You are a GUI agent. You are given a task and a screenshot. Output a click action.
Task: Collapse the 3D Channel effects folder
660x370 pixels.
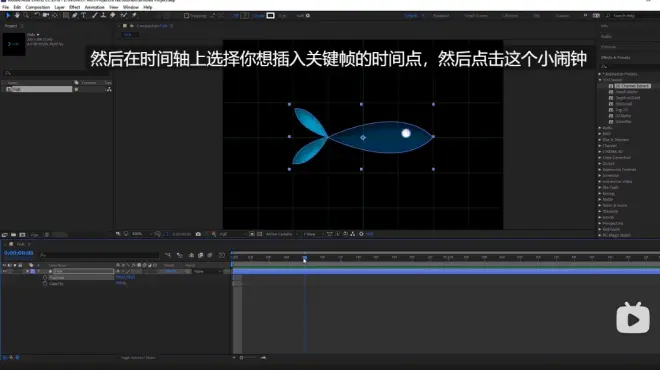pos(600,80)
